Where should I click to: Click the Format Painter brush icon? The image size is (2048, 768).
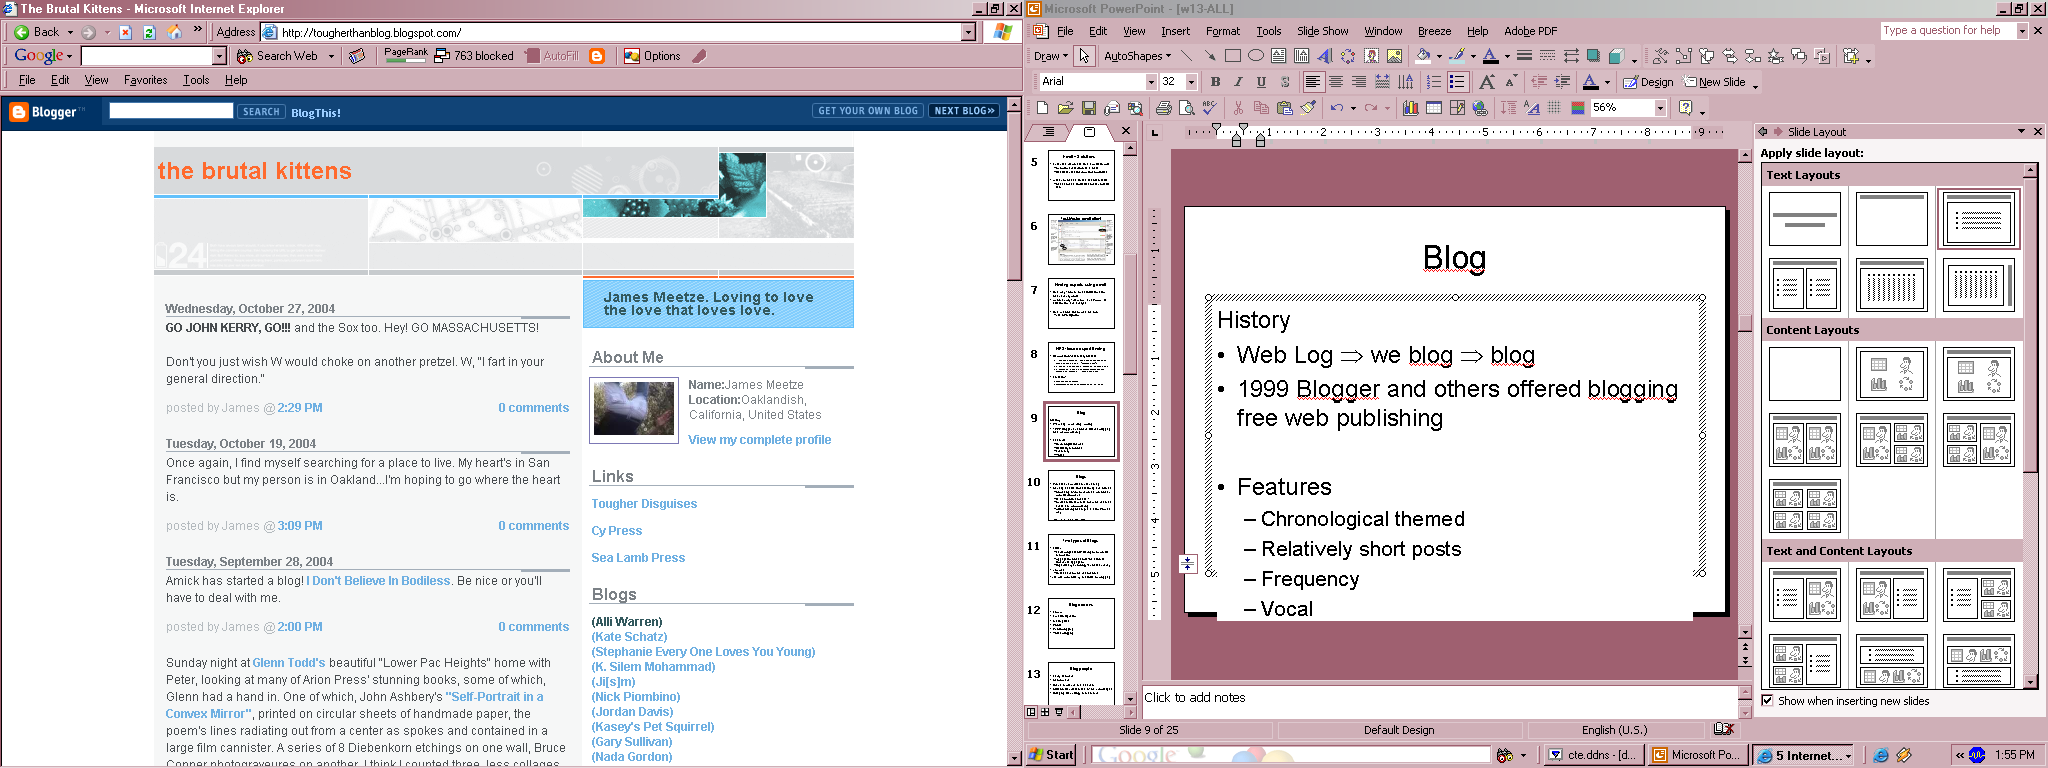point(1308,108)
